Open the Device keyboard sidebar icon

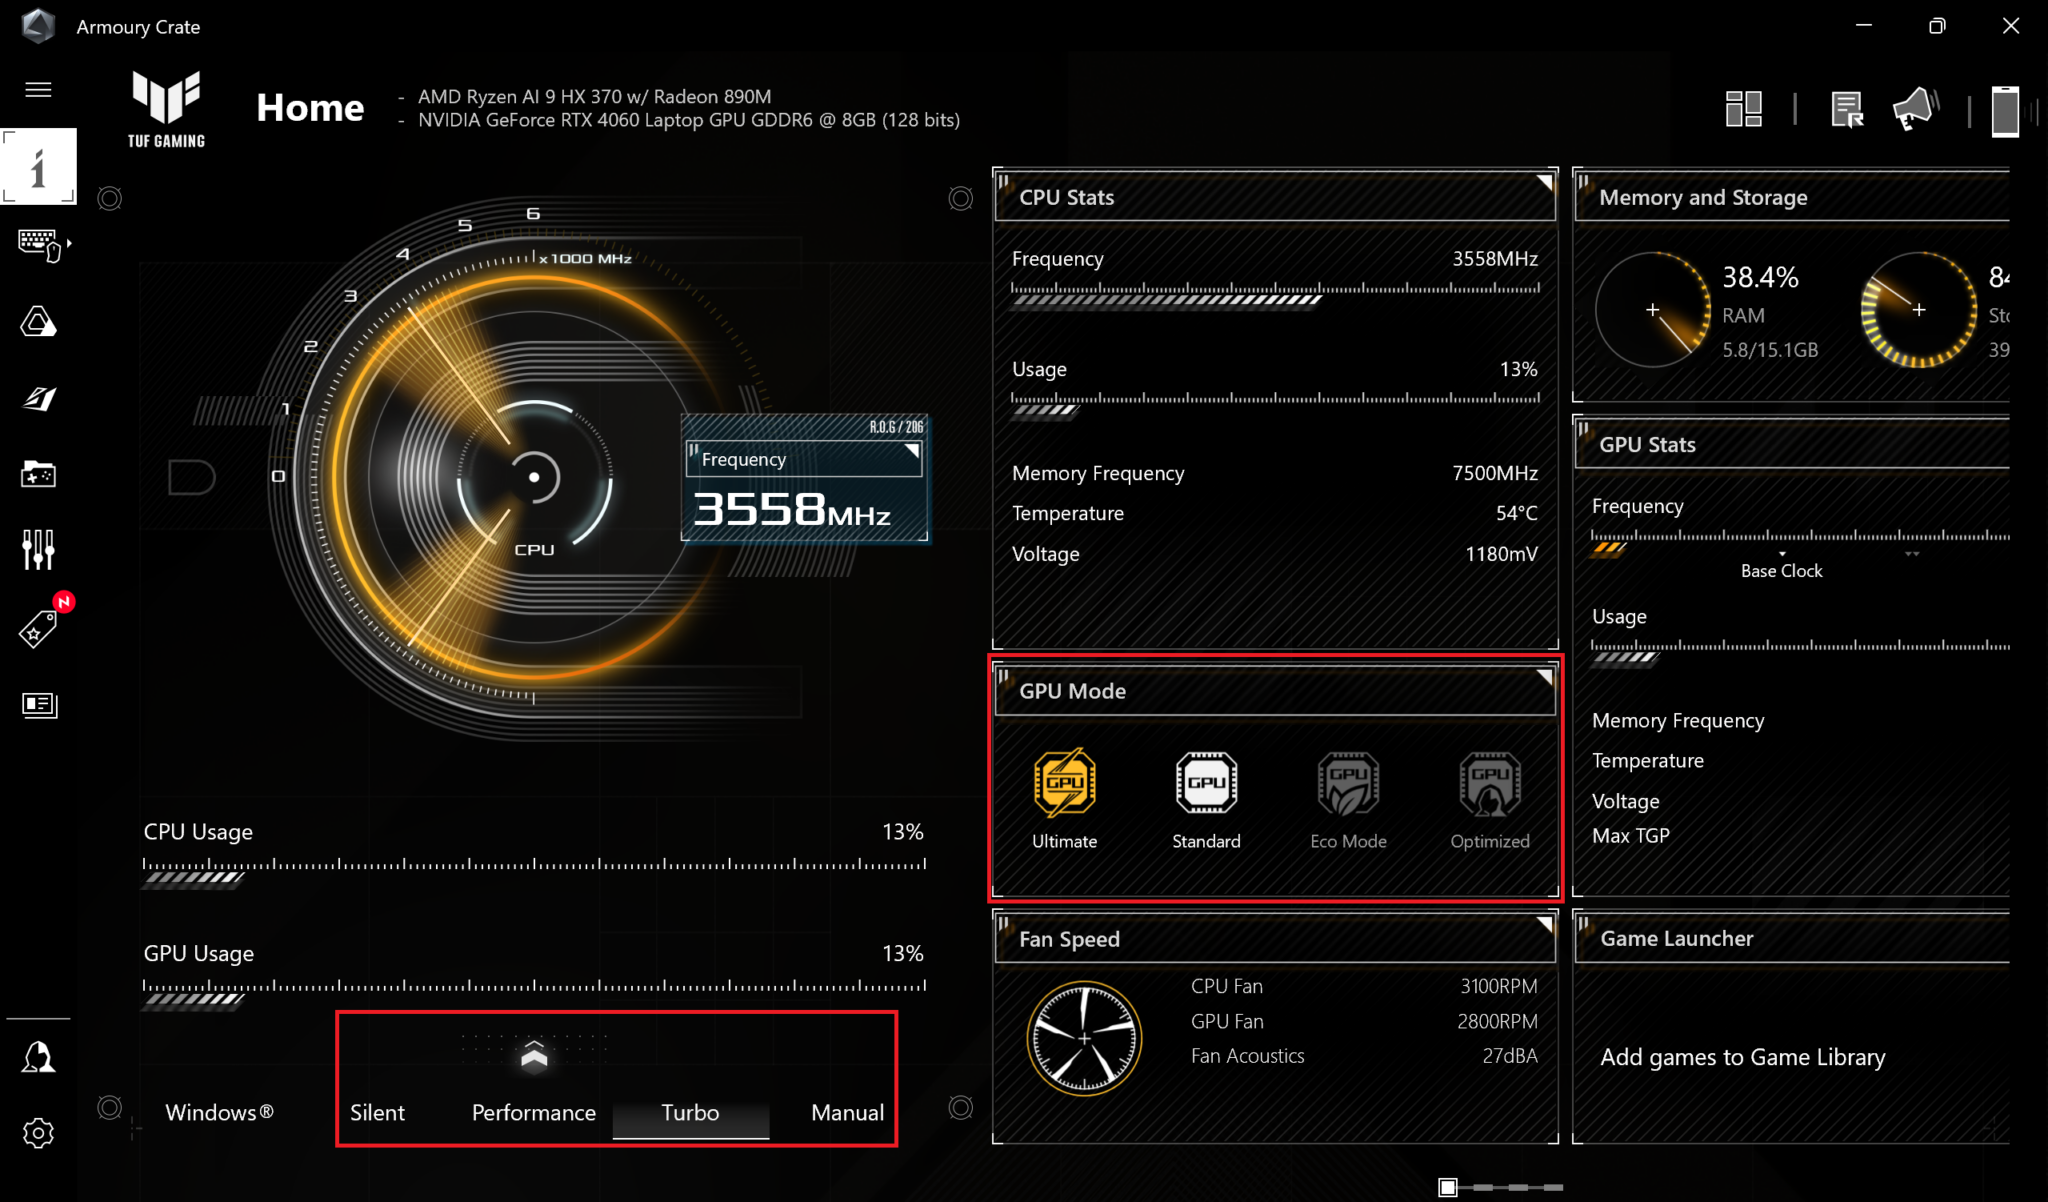pos(40,244)
